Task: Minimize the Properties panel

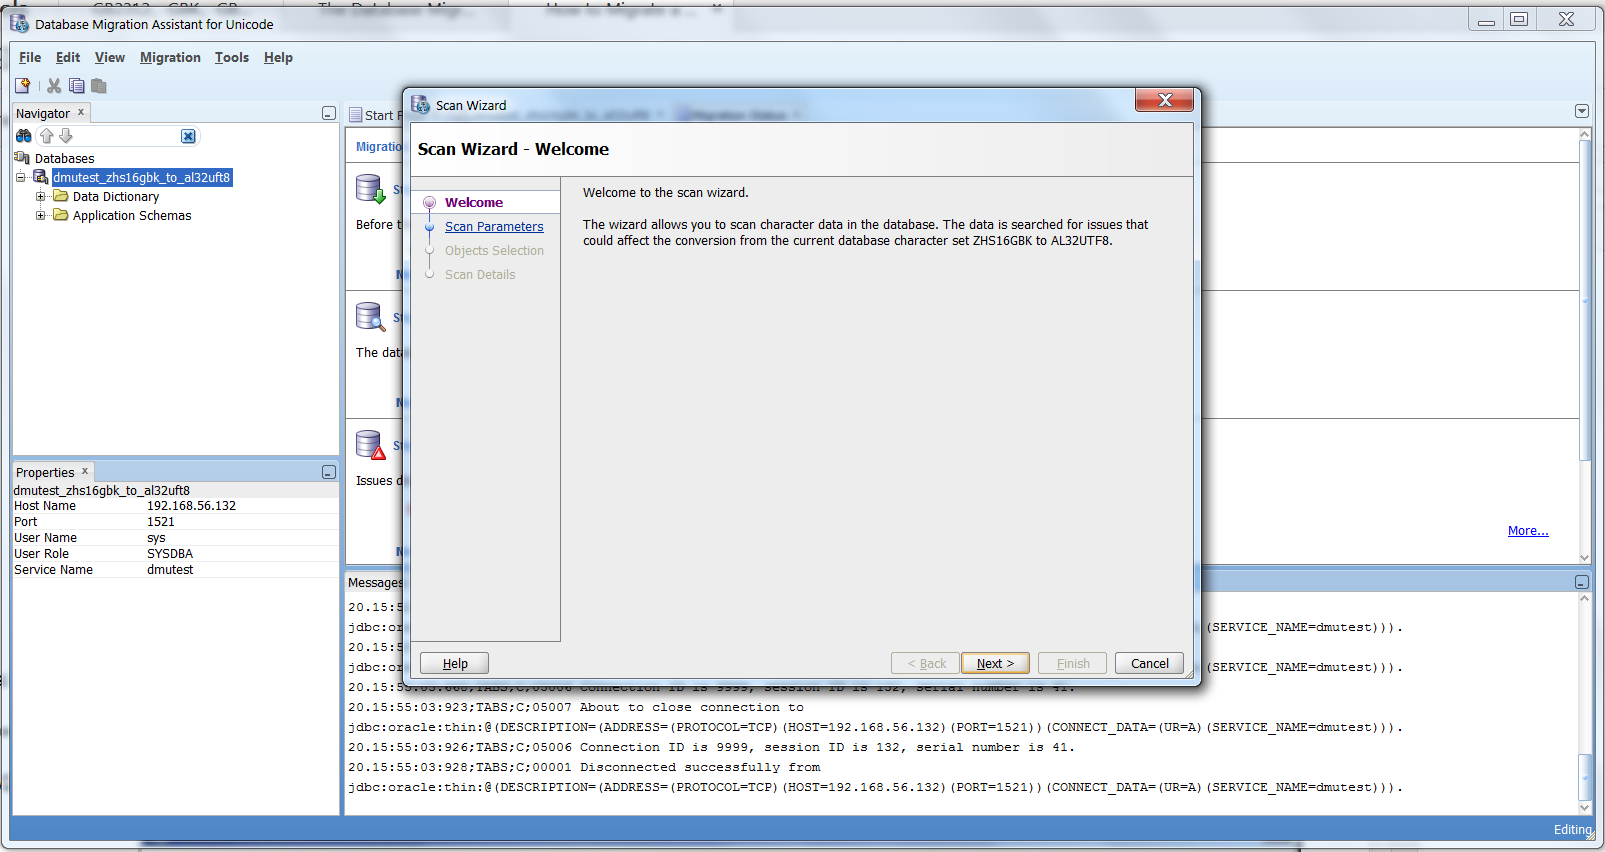Action: tap(328, 472)
